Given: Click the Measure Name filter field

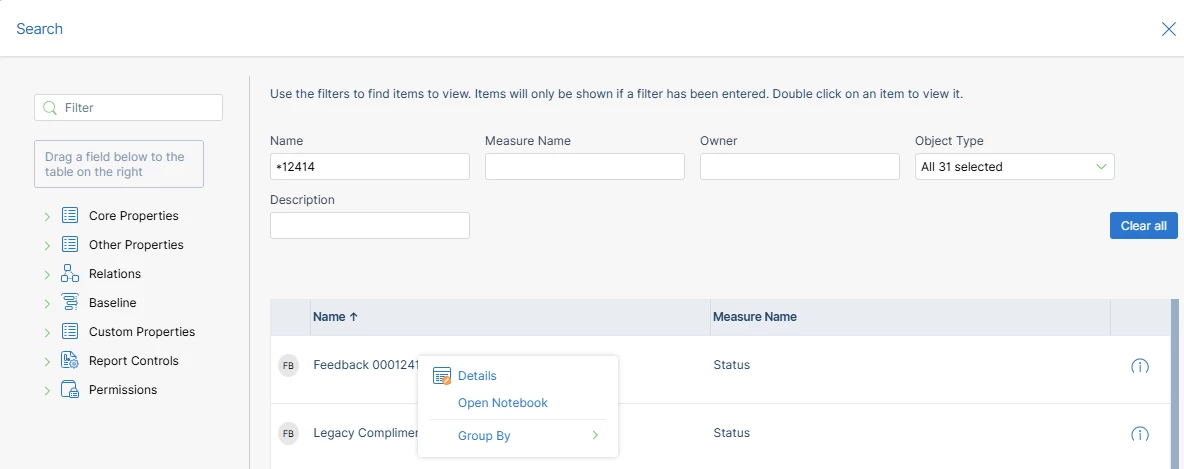Looking at the screenshot, I should click(x=584, y=167).
